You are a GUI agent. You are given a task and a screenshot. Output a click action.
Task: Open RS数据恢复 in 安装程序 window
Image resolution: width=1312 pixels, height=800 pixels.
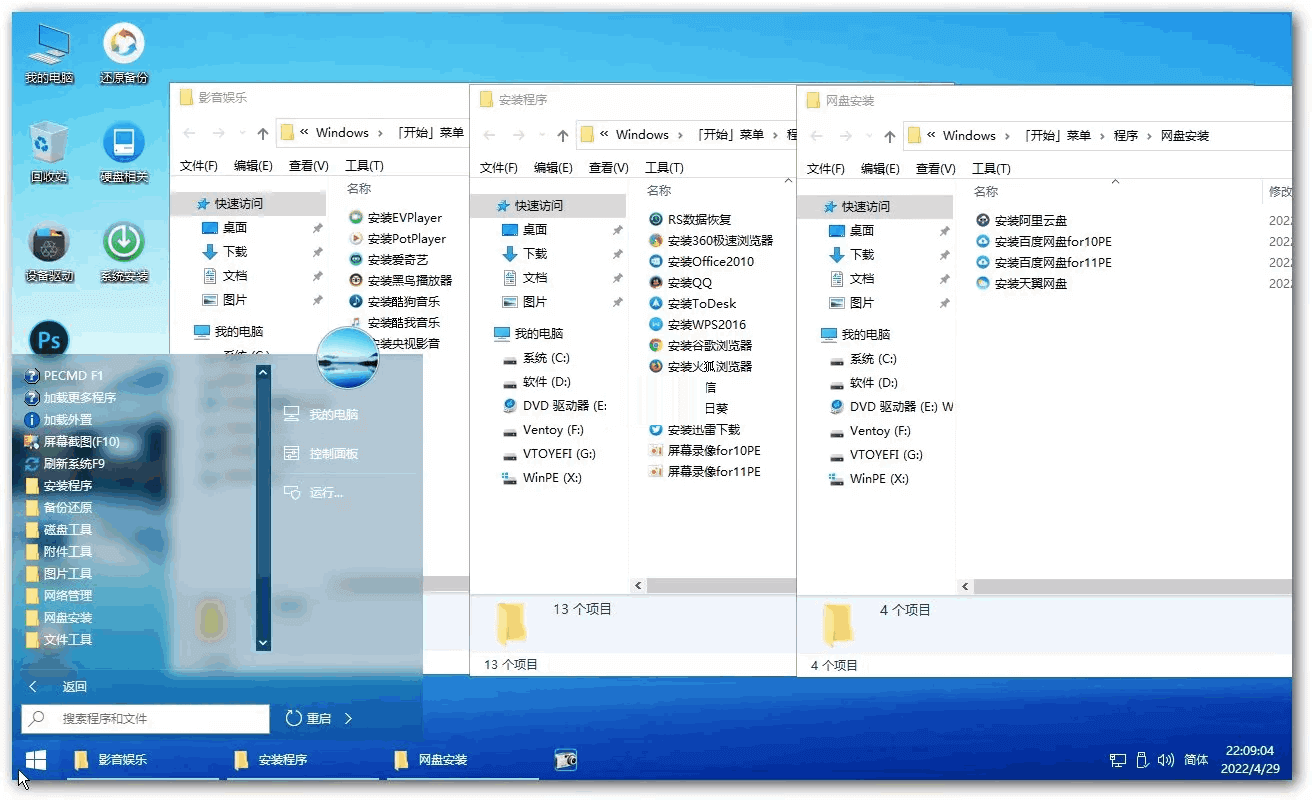point(690,219)
